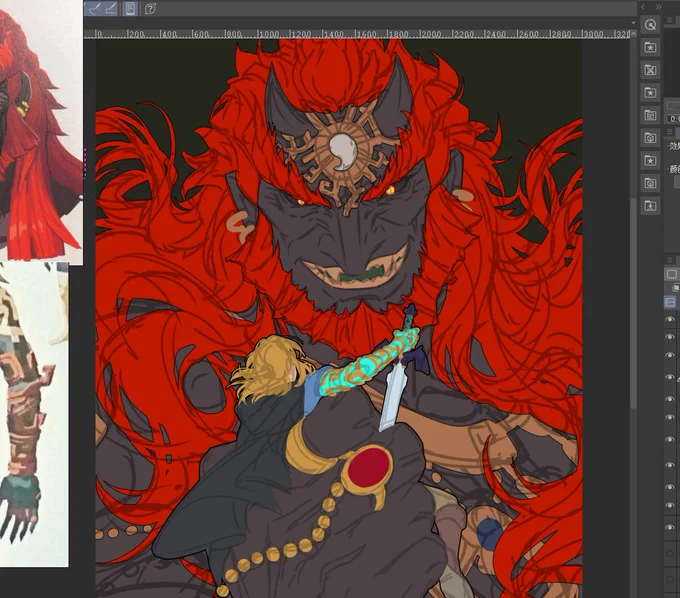Open the folder icon with grid pattern
Screen dimensions: 680x598
tap(650, 115)
